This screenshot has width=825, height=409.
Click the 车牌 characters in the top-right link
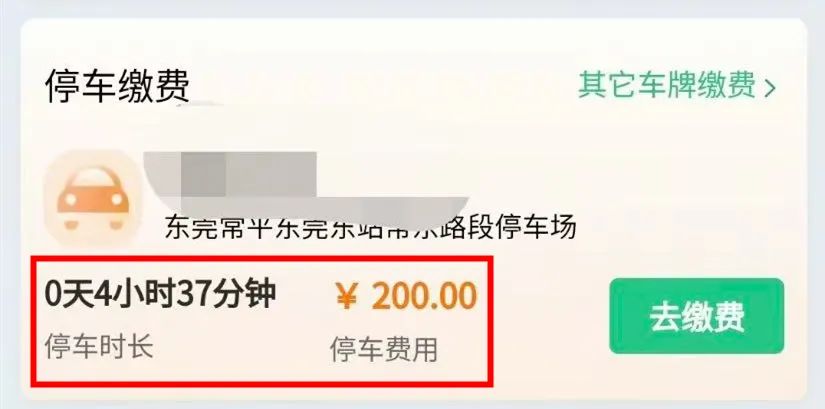(x=667, y=86)
